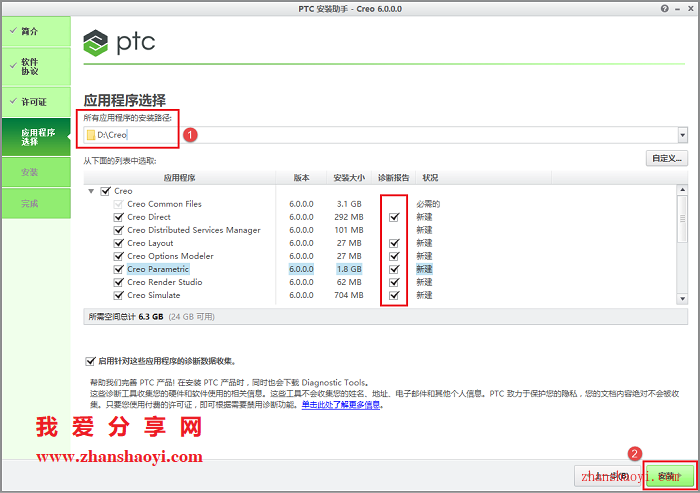Image resolution: width=700 pixels, height=493 pixels.
Task: Go back with the 上一步 button
Action: click(x=609, y=476)
